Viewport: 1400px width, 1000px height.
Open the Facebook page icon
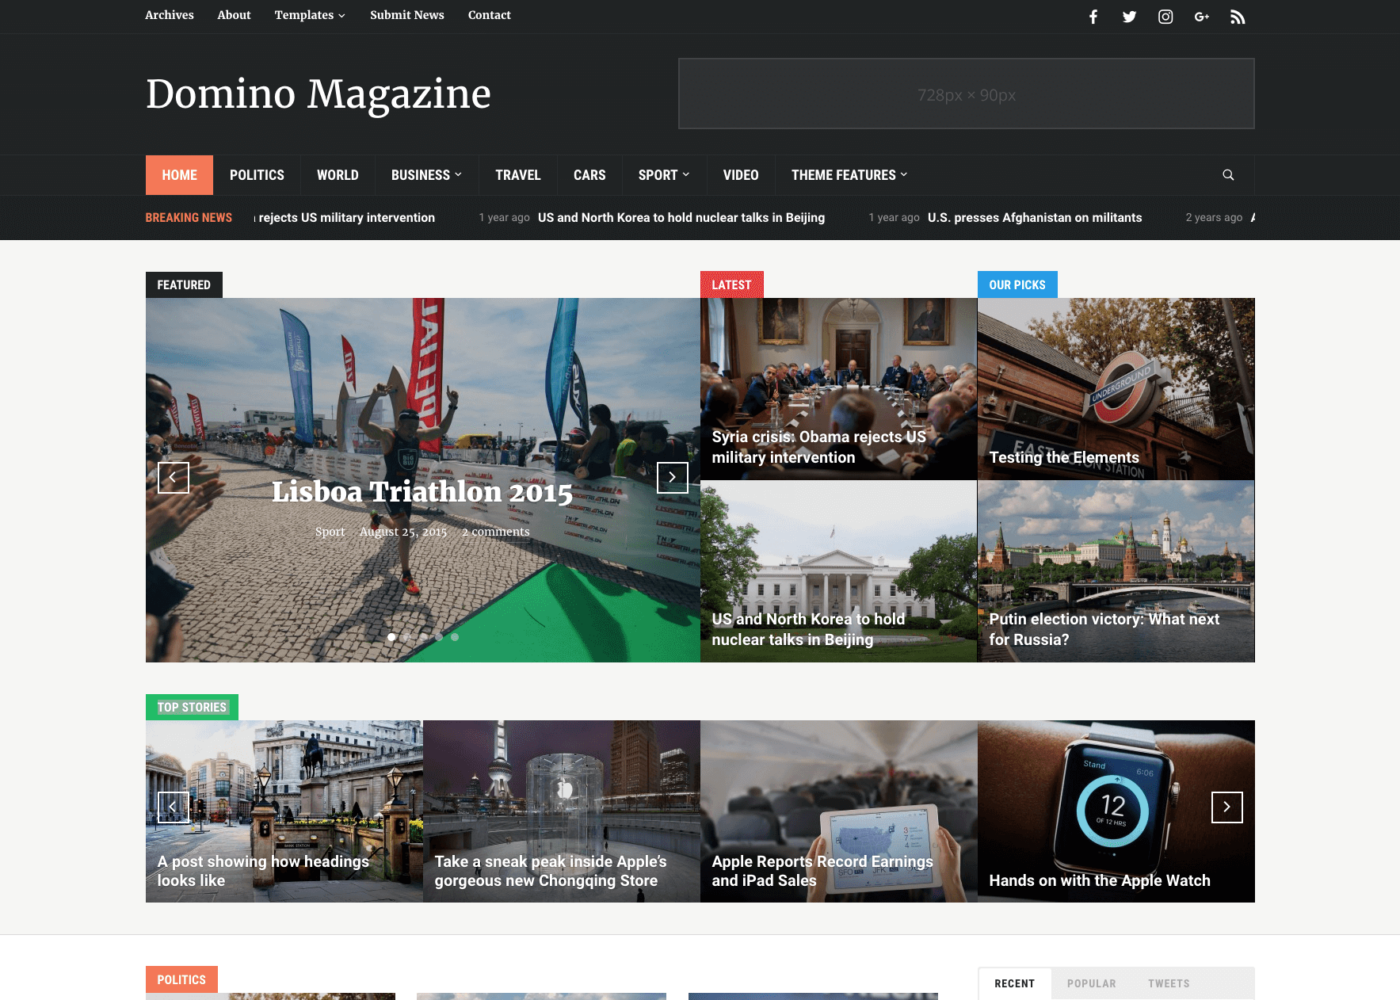(1093, 16)
